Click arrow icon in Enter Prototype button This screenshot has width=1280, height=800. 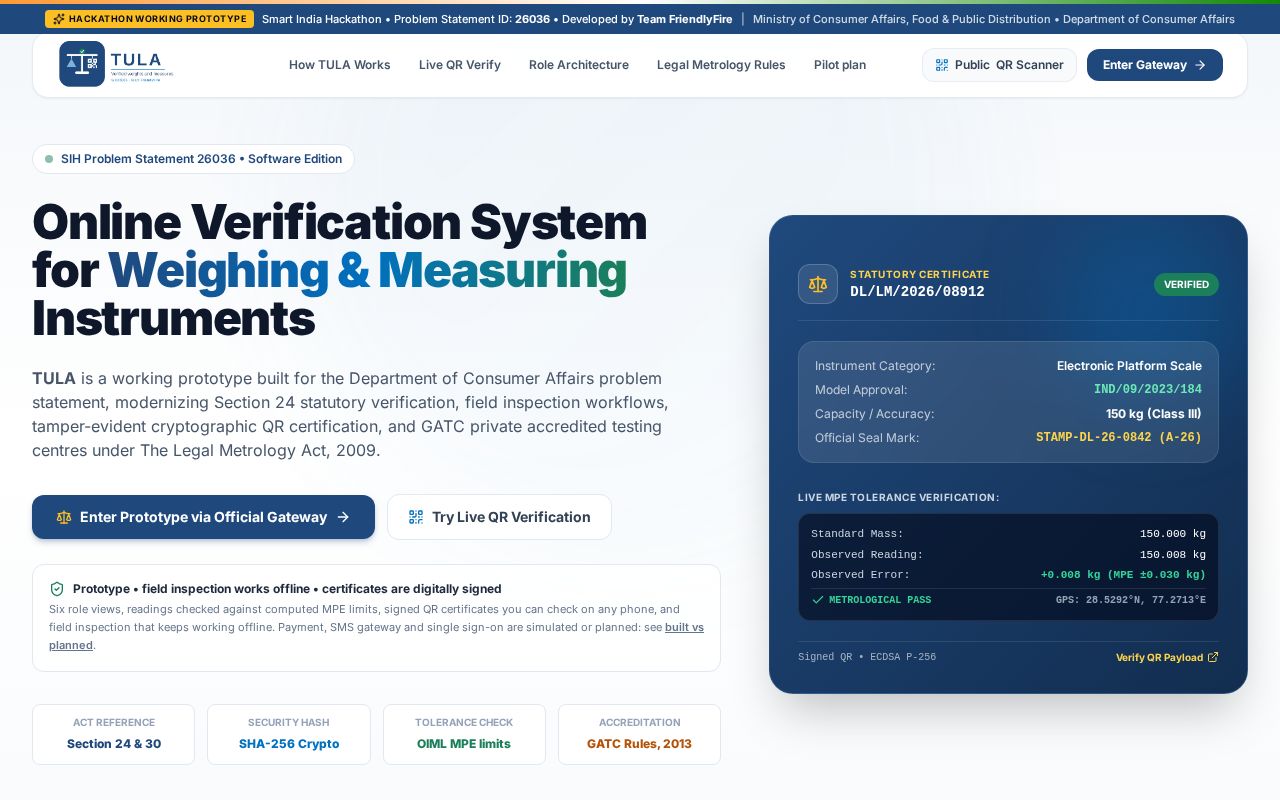click(x=343, y=517)
